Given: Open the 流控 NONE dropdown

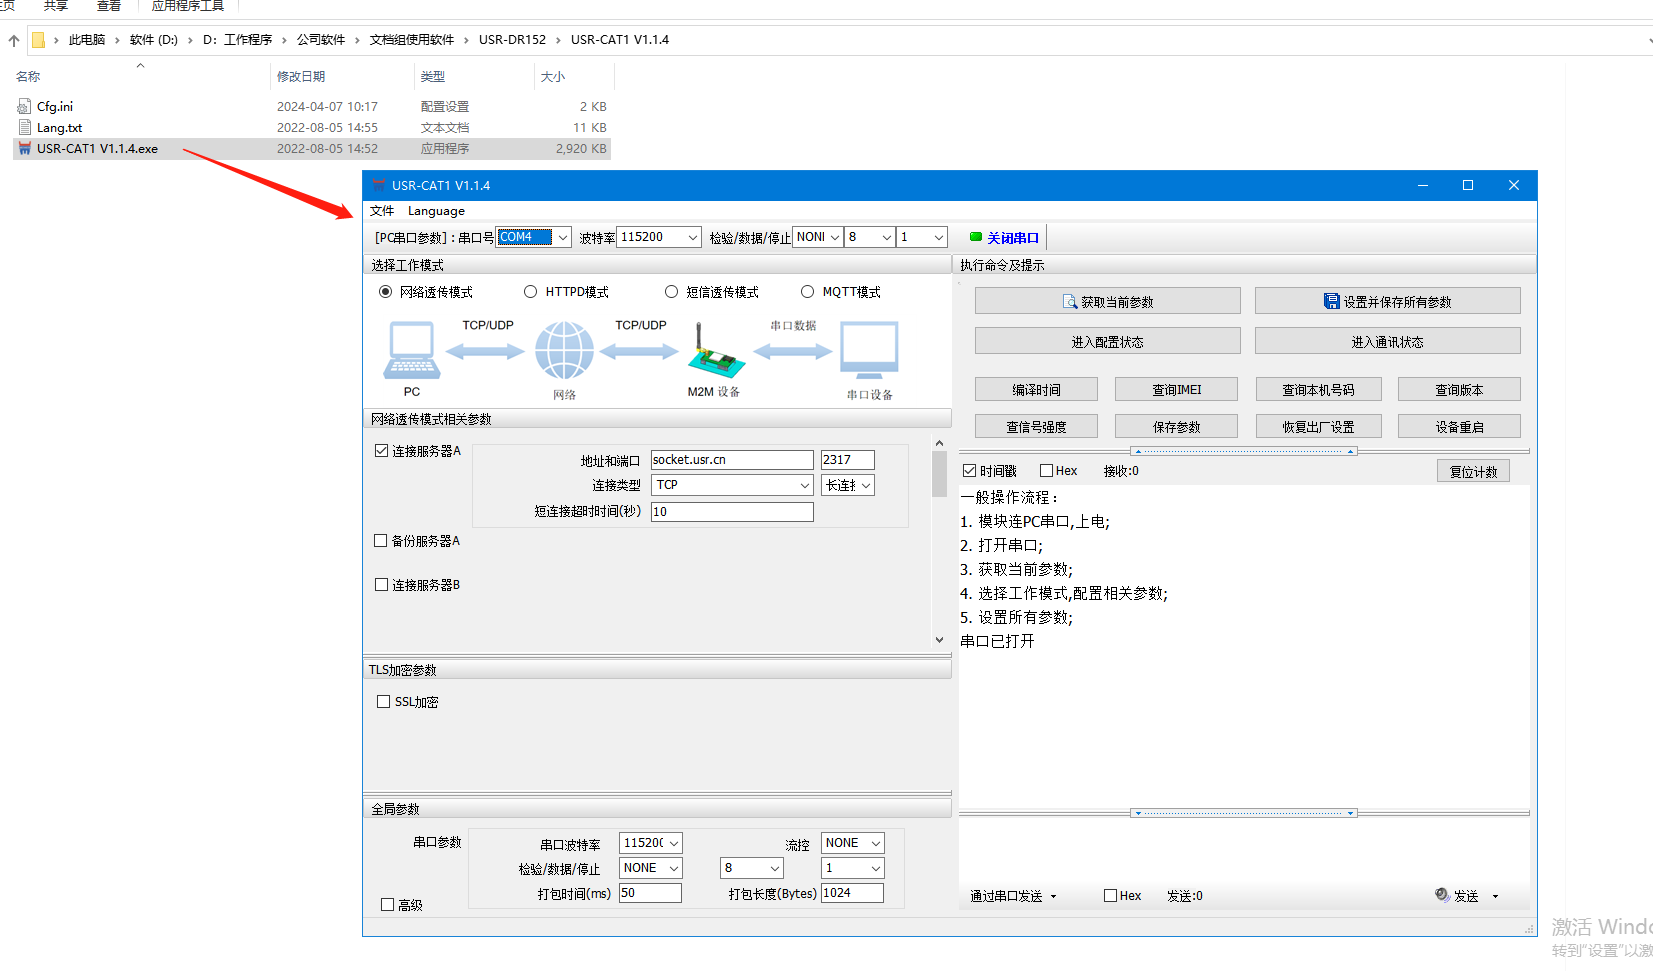Looking at the screenshot, I should tap(875, 843).
